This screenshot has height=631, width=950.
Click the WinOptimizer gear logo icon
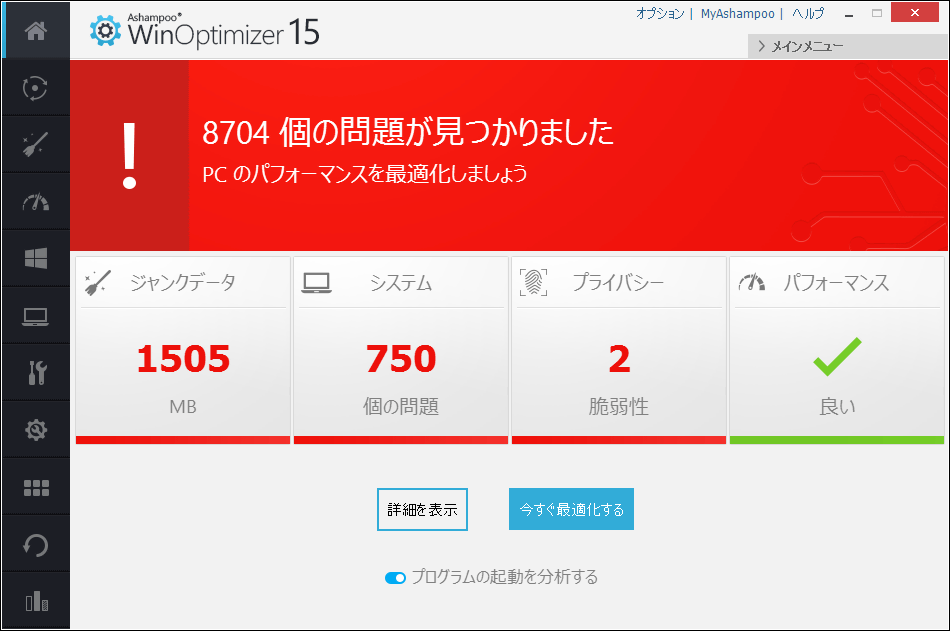coord(105,30)
